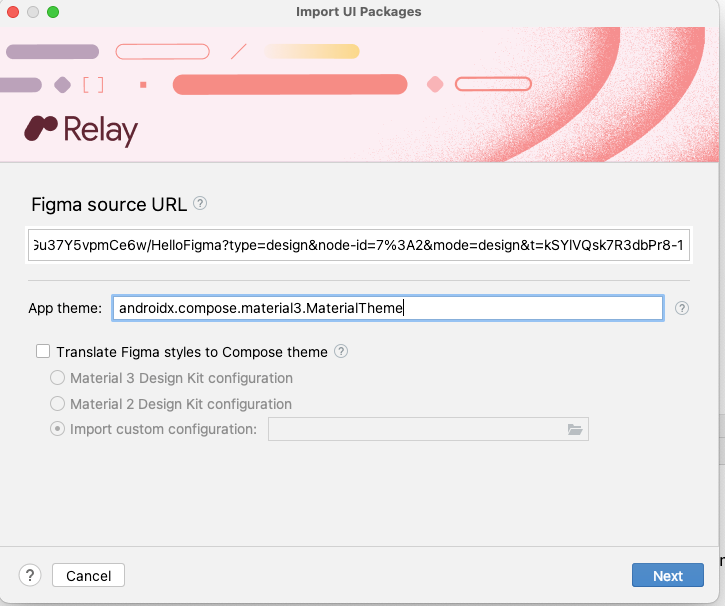The width and height of the screenshot is (725, 606).
Task: Click the Relay logo
Action: coord(81,130)
